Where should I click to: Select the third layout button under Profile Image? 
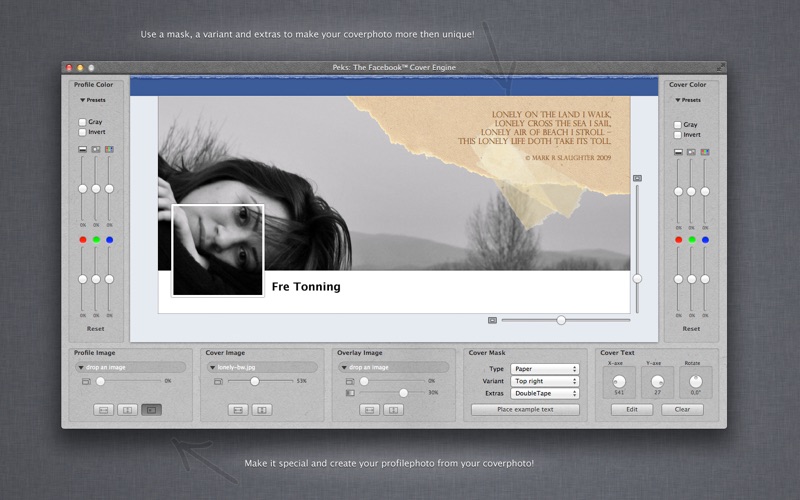pyautogui.click(x=151, y=410)
